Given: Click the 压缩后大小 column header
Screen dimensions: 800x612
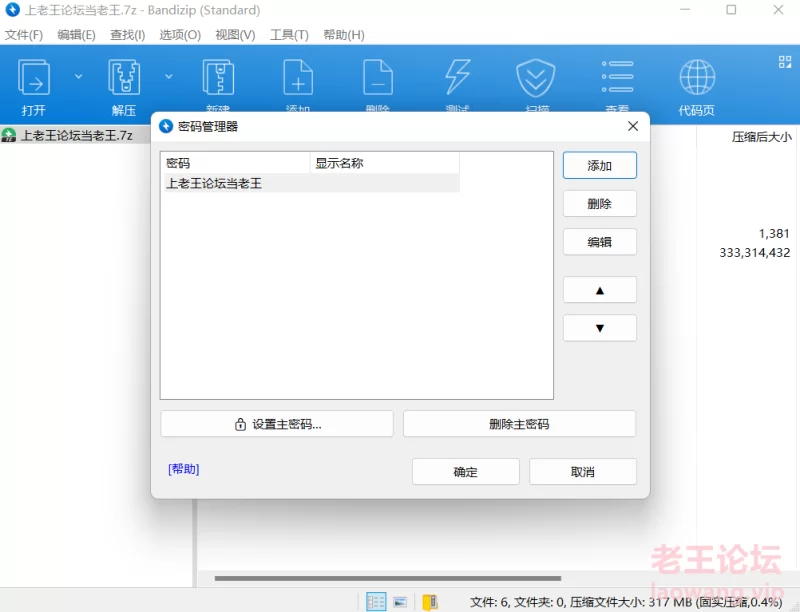Looking at the screenshot, I should click(761, 137).
